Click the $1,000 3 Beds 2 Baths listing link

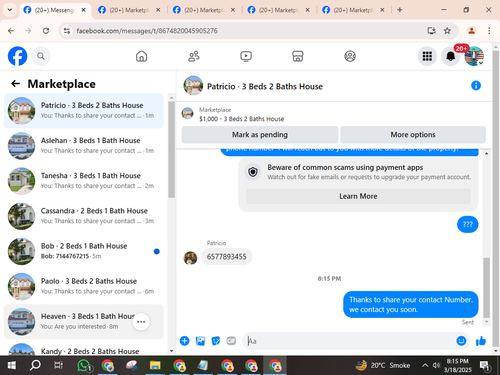[x=241, y=119]
